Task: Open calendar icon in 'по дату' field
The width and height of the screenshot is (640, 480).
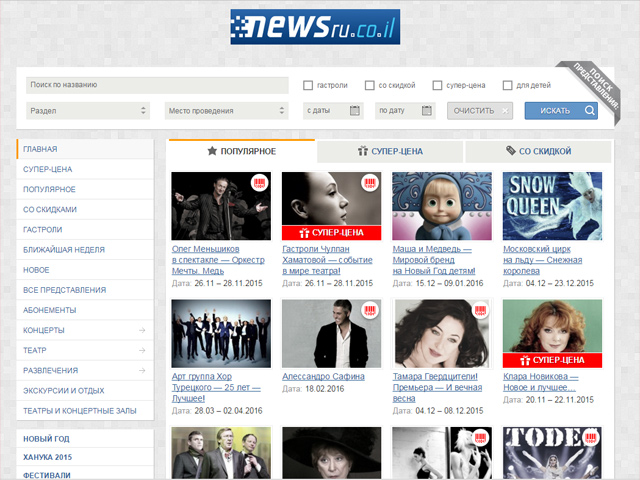Action: pos(427,111)
